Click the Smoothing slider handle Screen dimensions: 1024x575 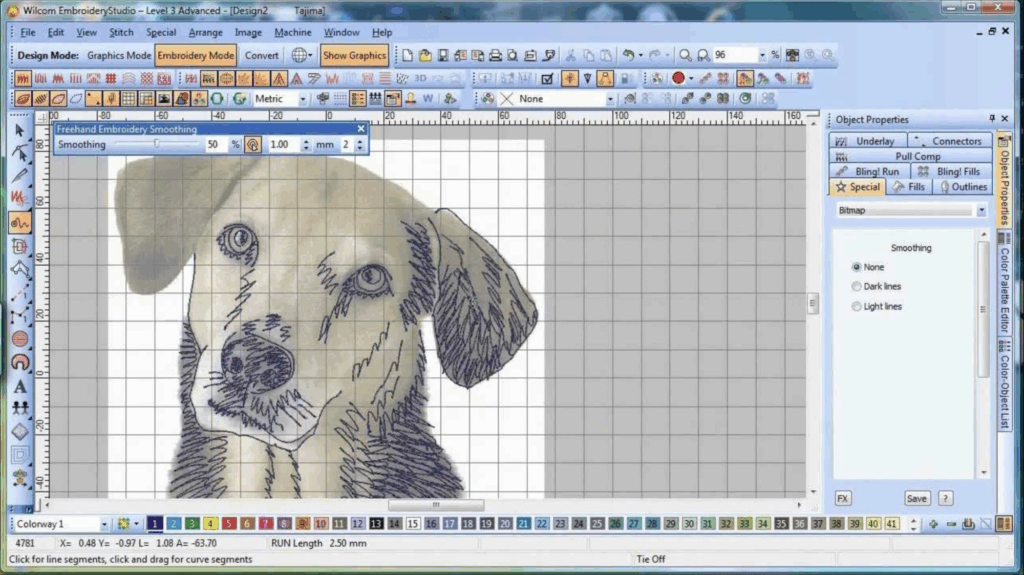[157, 144]
